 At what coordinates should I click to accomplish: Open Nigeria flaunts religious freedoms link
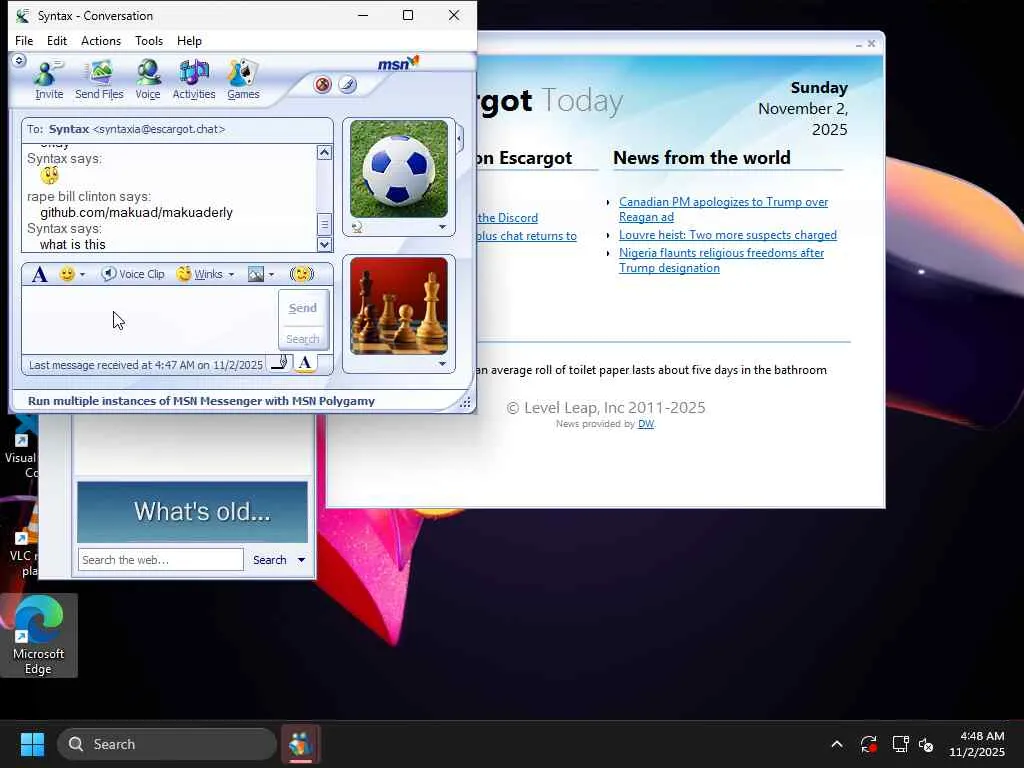point(721,261)
